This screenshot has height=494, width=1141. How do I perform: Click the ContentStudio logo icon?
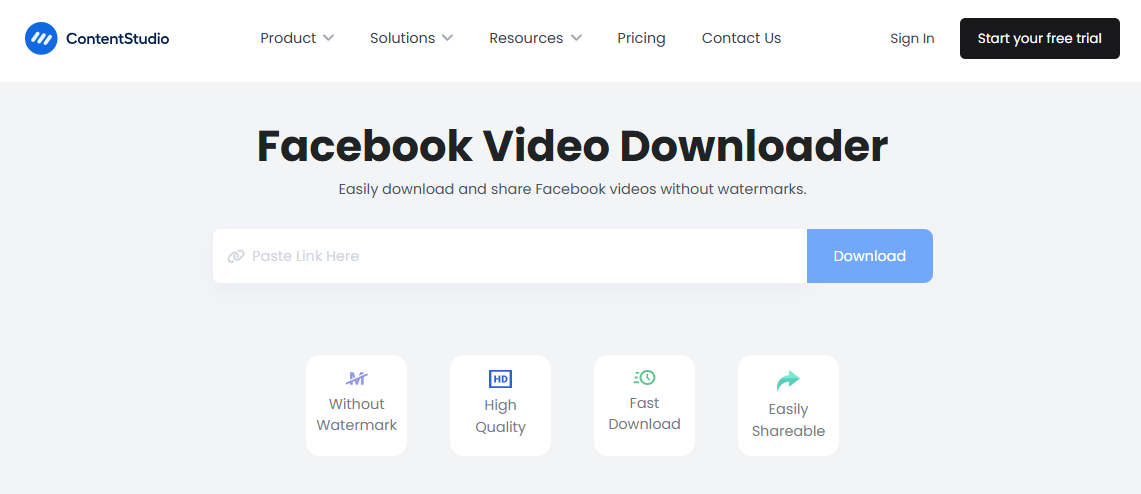[x=41, y=39]
